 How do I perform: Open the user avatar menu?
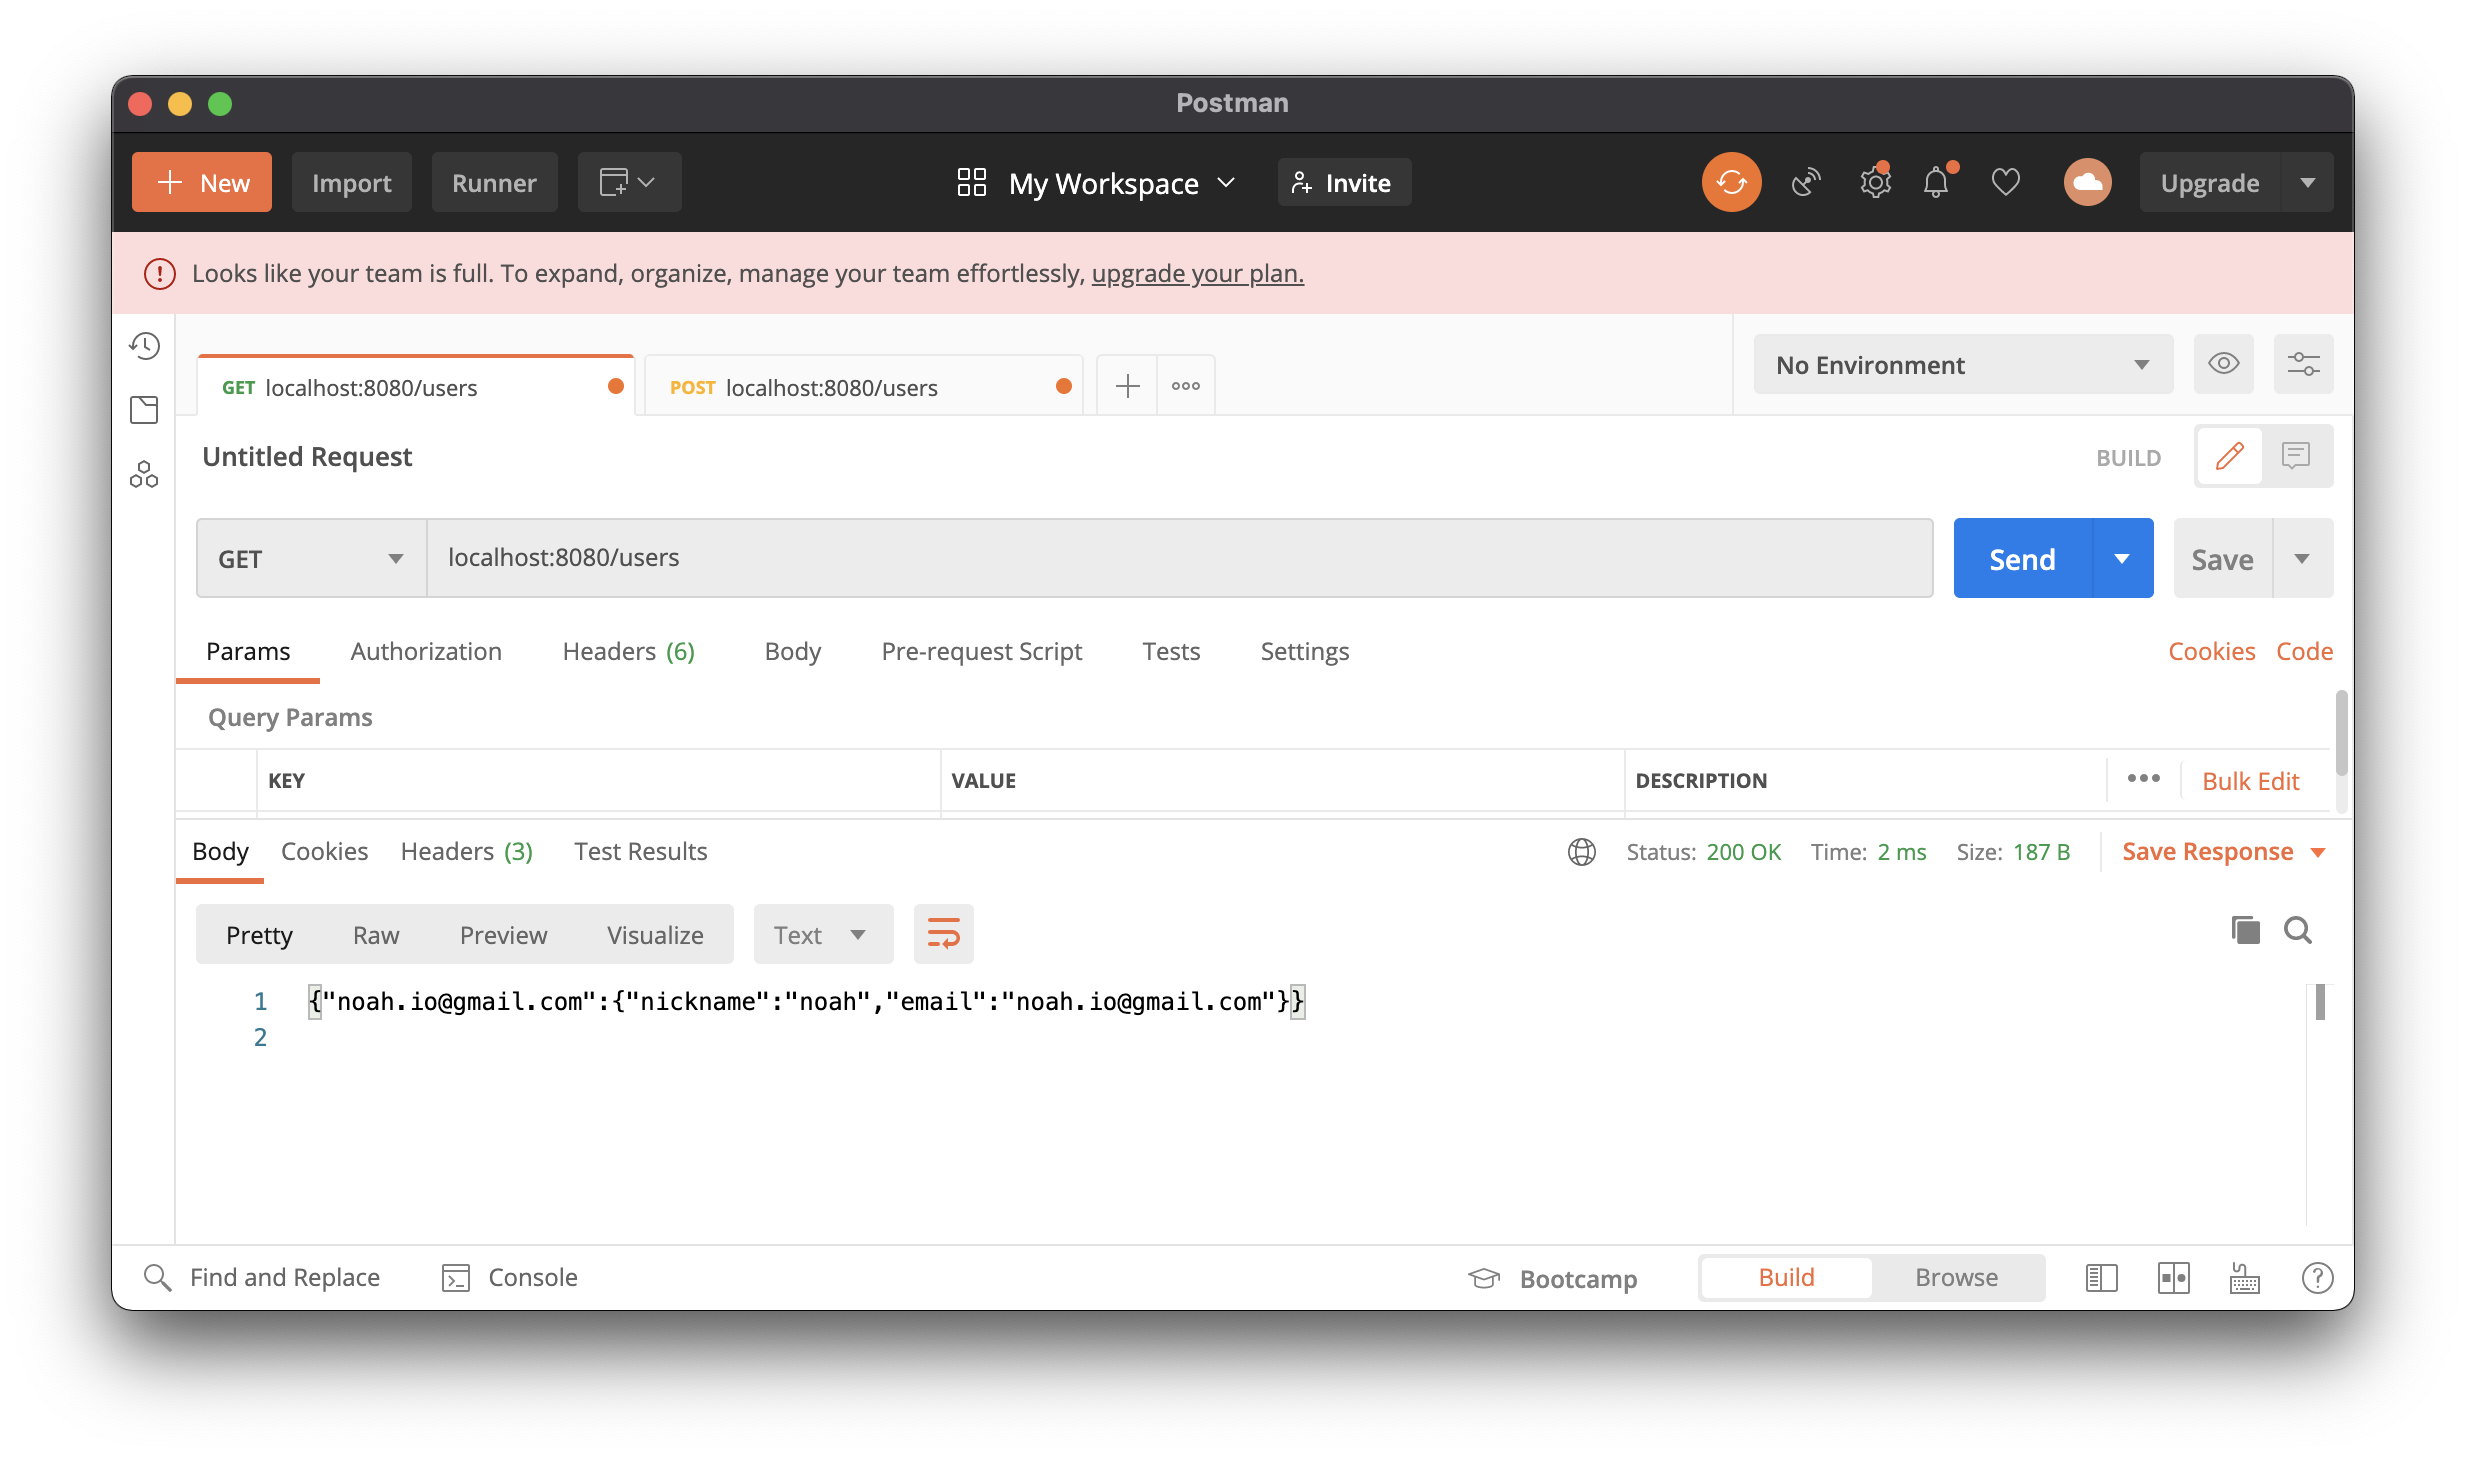(2087, 182)
